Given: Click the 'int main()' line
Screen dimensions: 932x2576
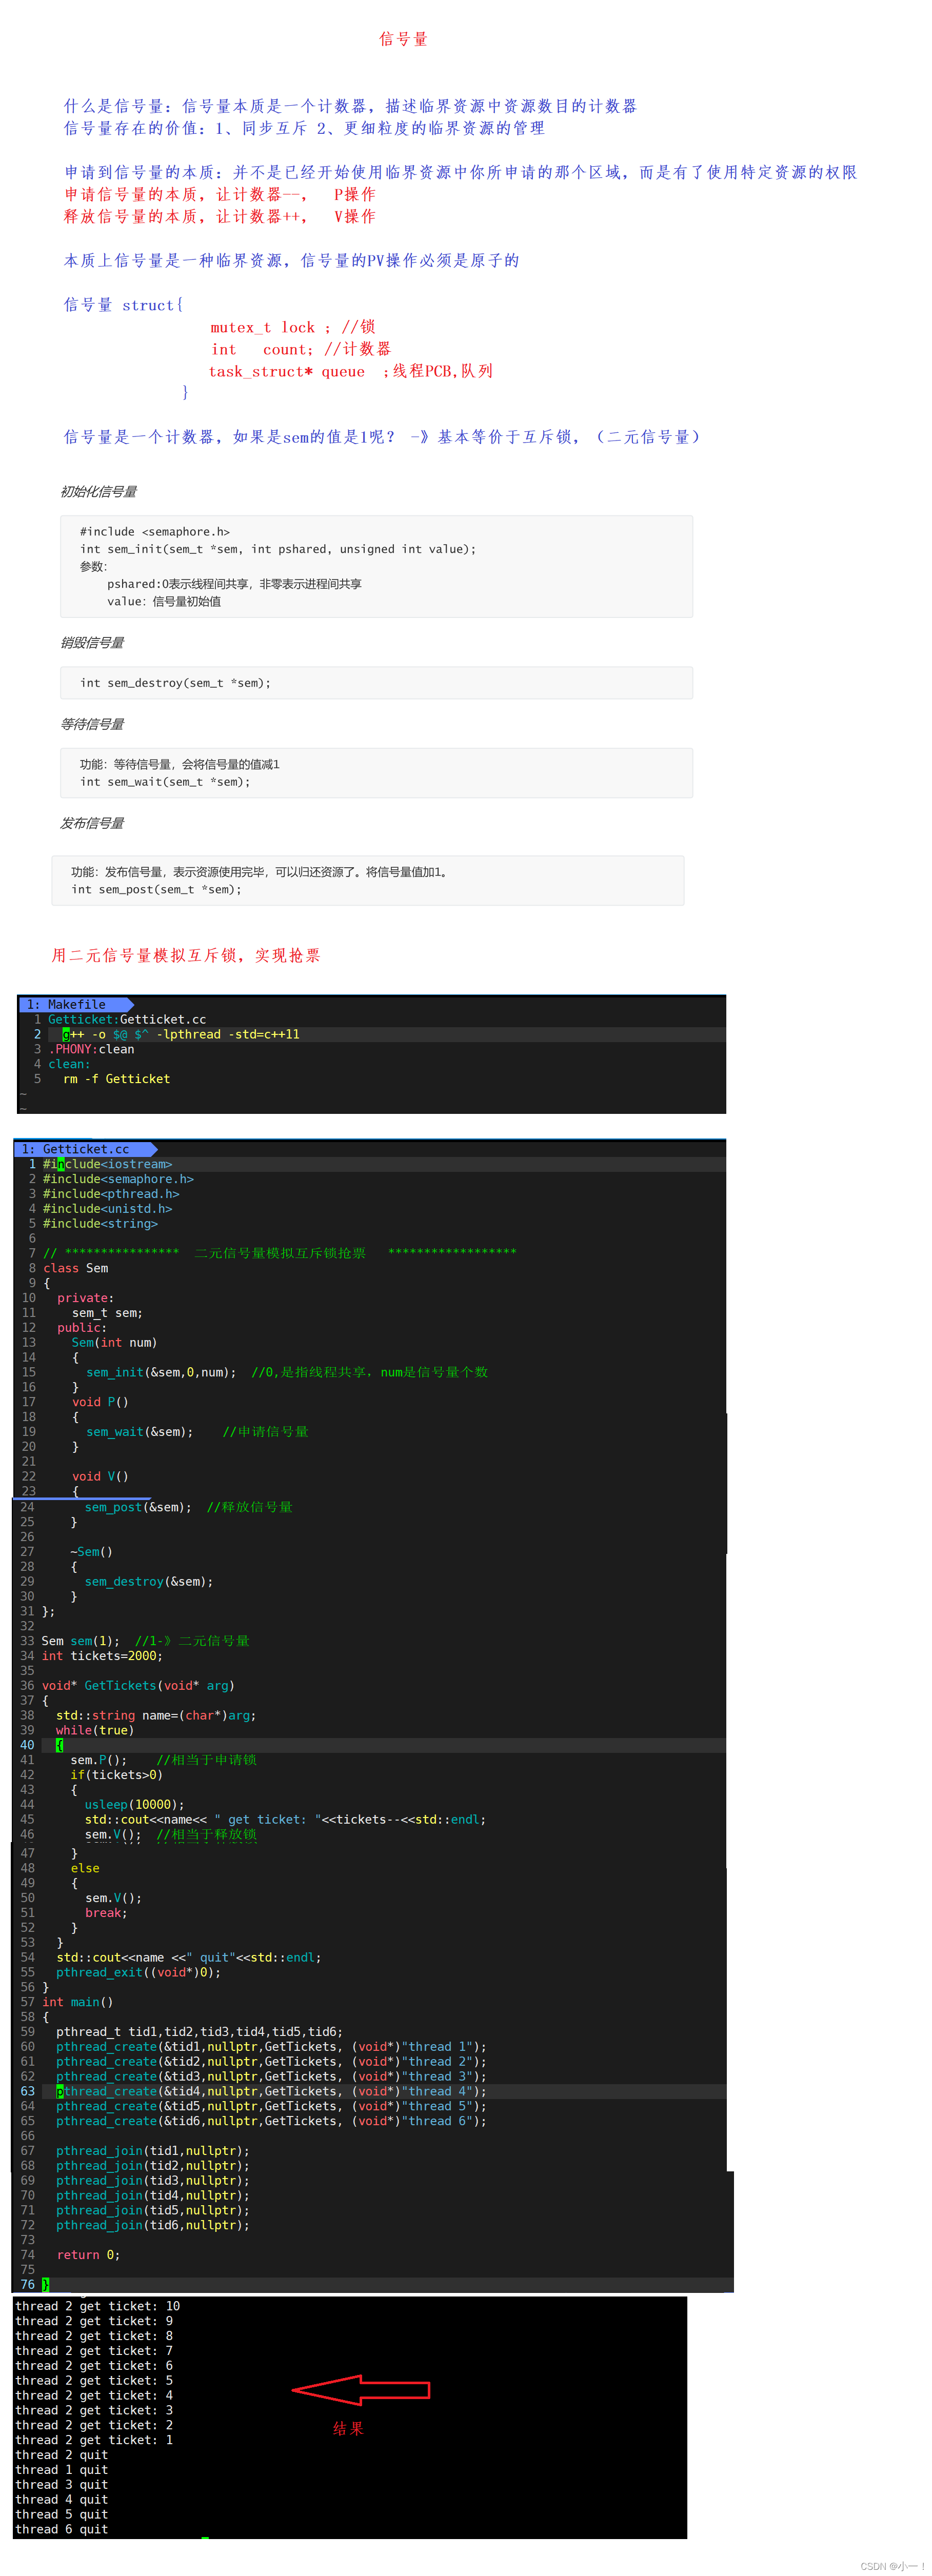Looking at the screenshot, I should pyautogui.click(x=77, y=2002).
